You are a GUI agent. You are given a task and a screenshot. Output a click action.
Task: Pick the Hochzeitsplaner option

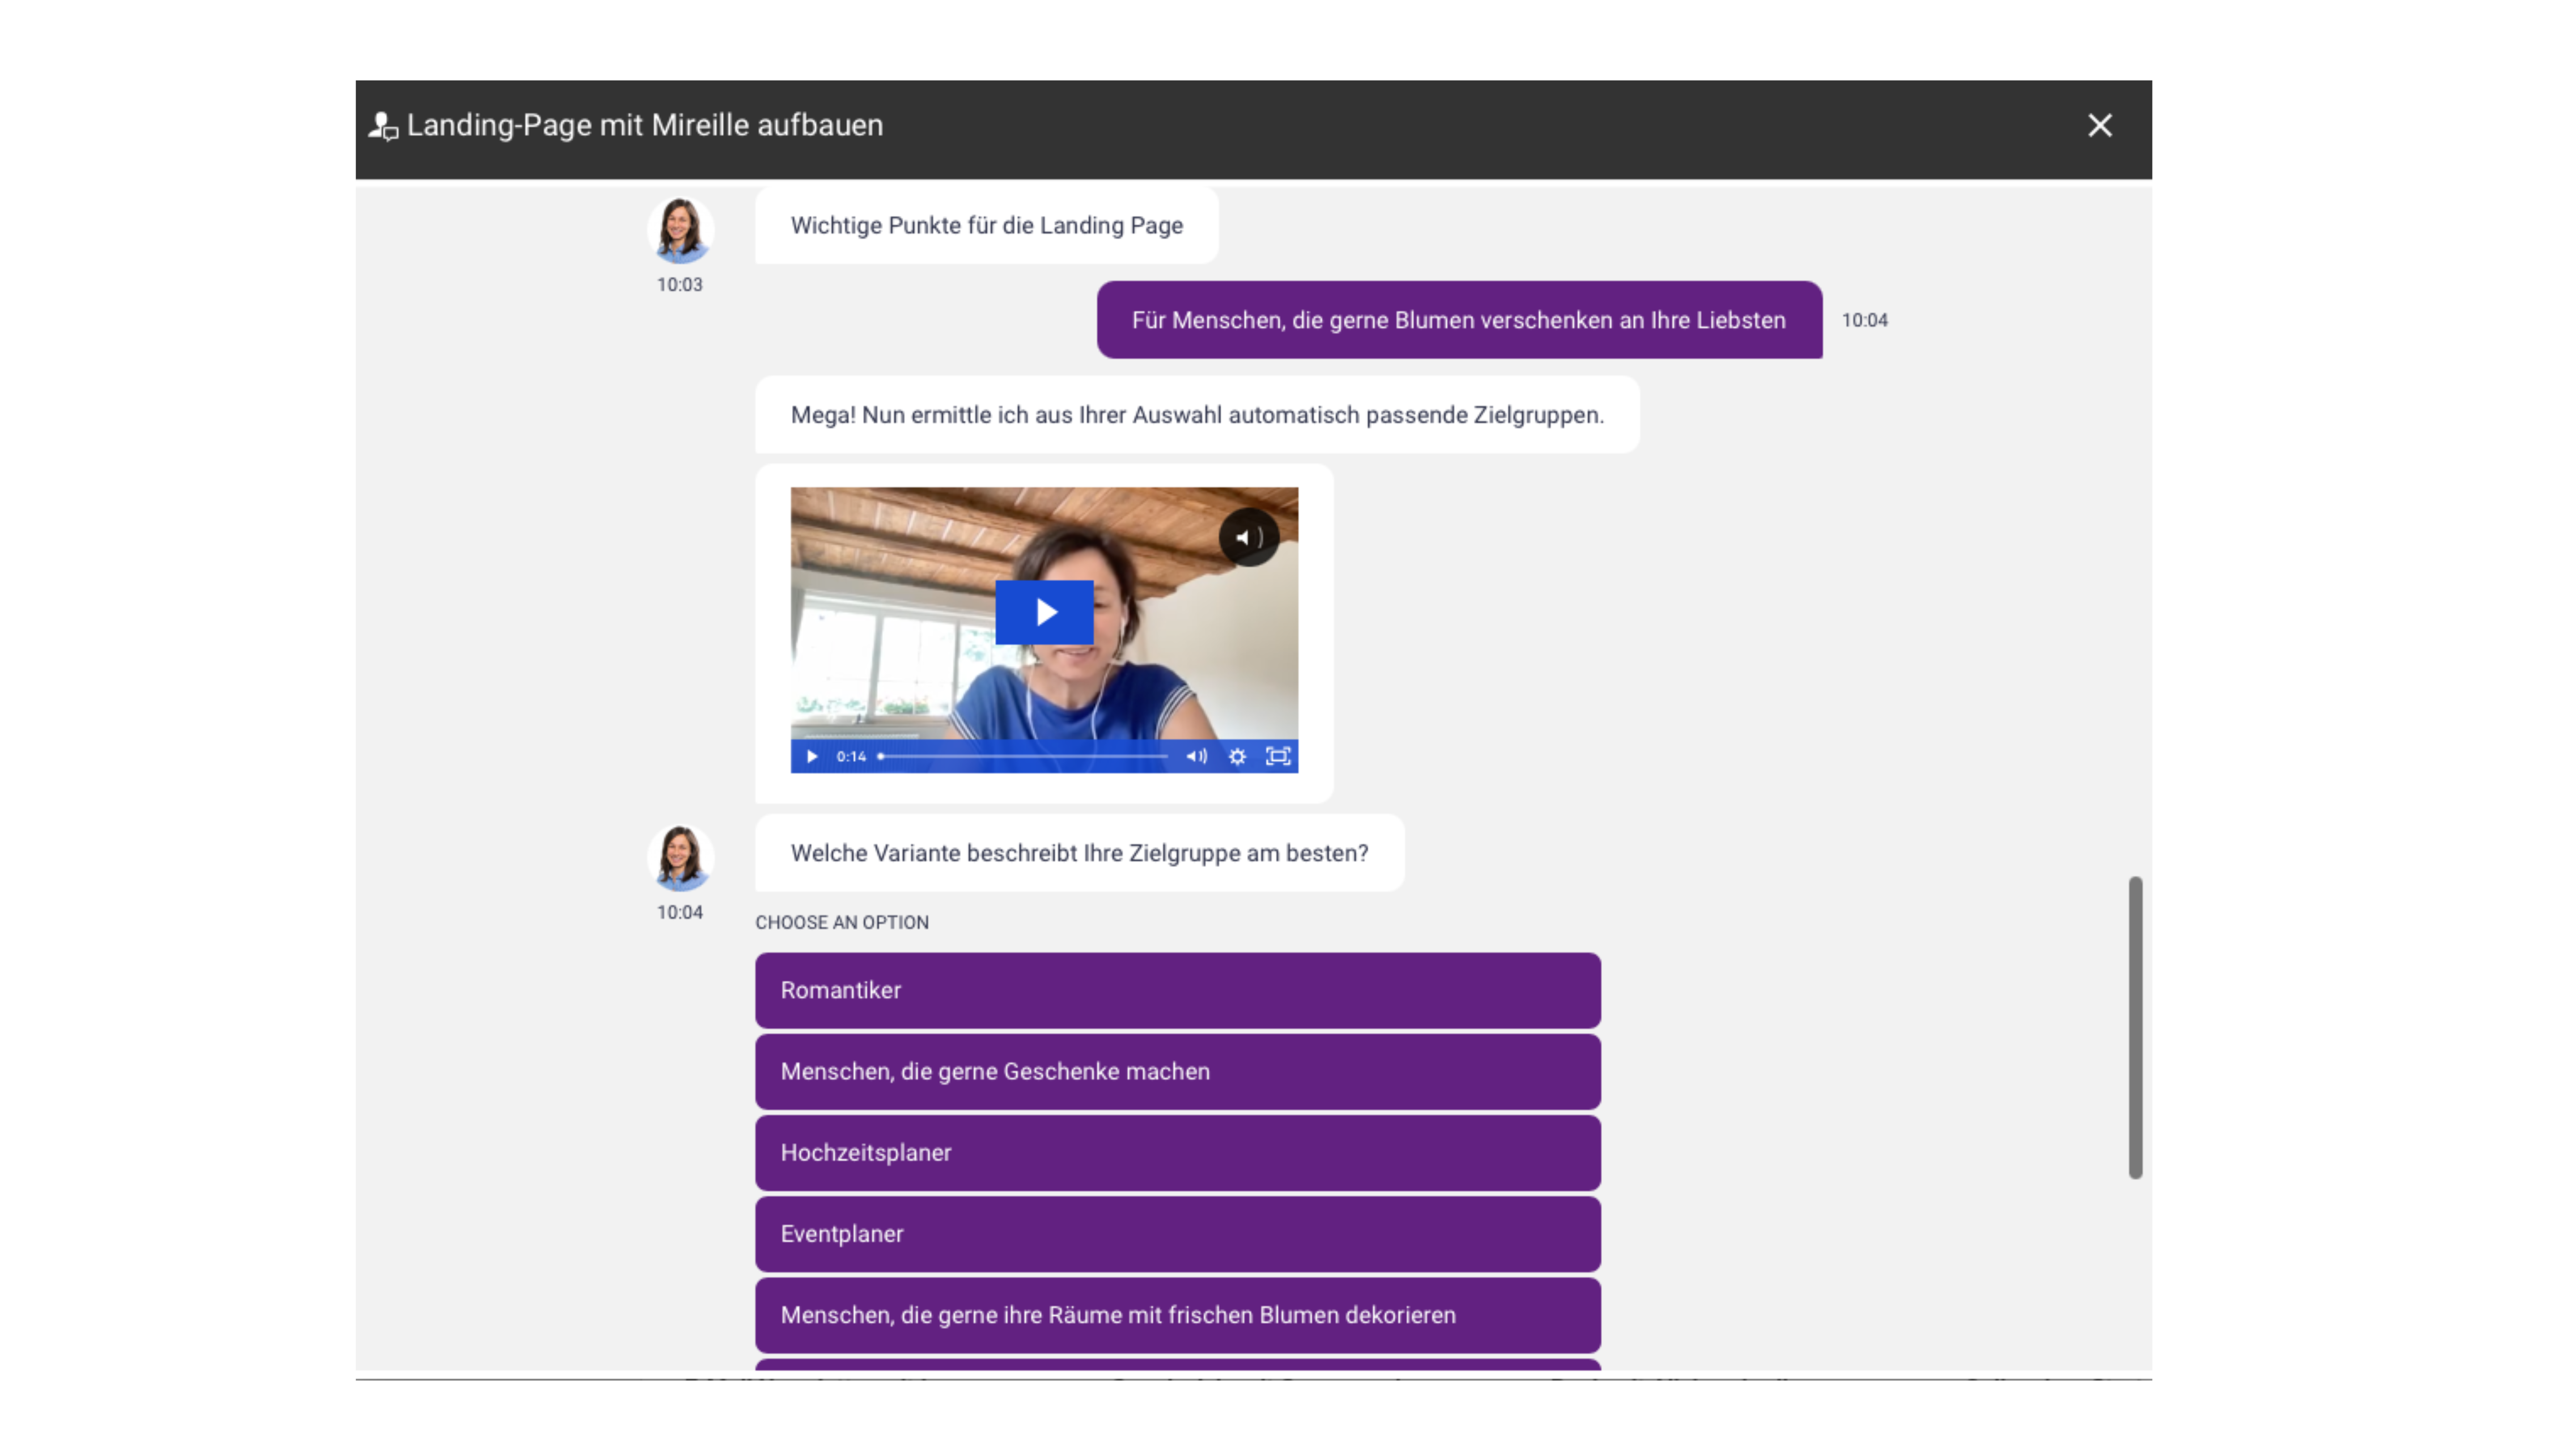pos(1177,1152)
